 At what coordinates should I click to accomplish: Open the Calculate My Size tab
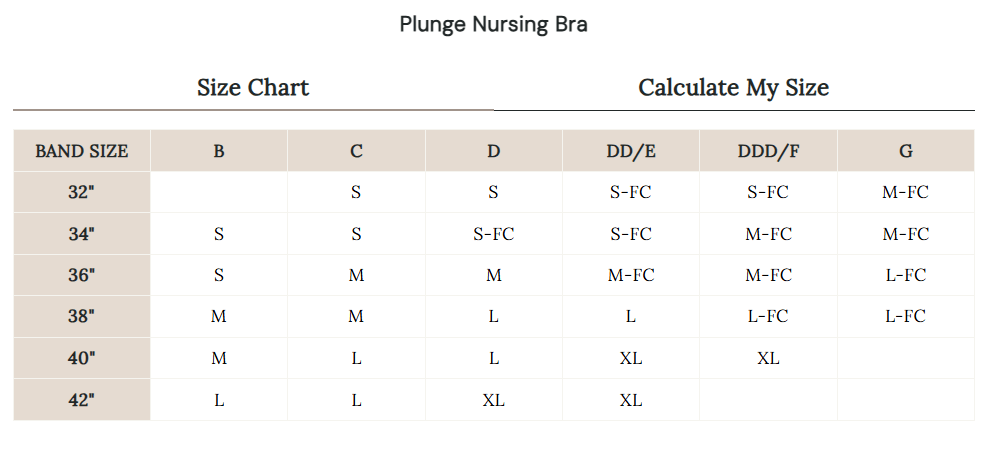pos(733,88)
